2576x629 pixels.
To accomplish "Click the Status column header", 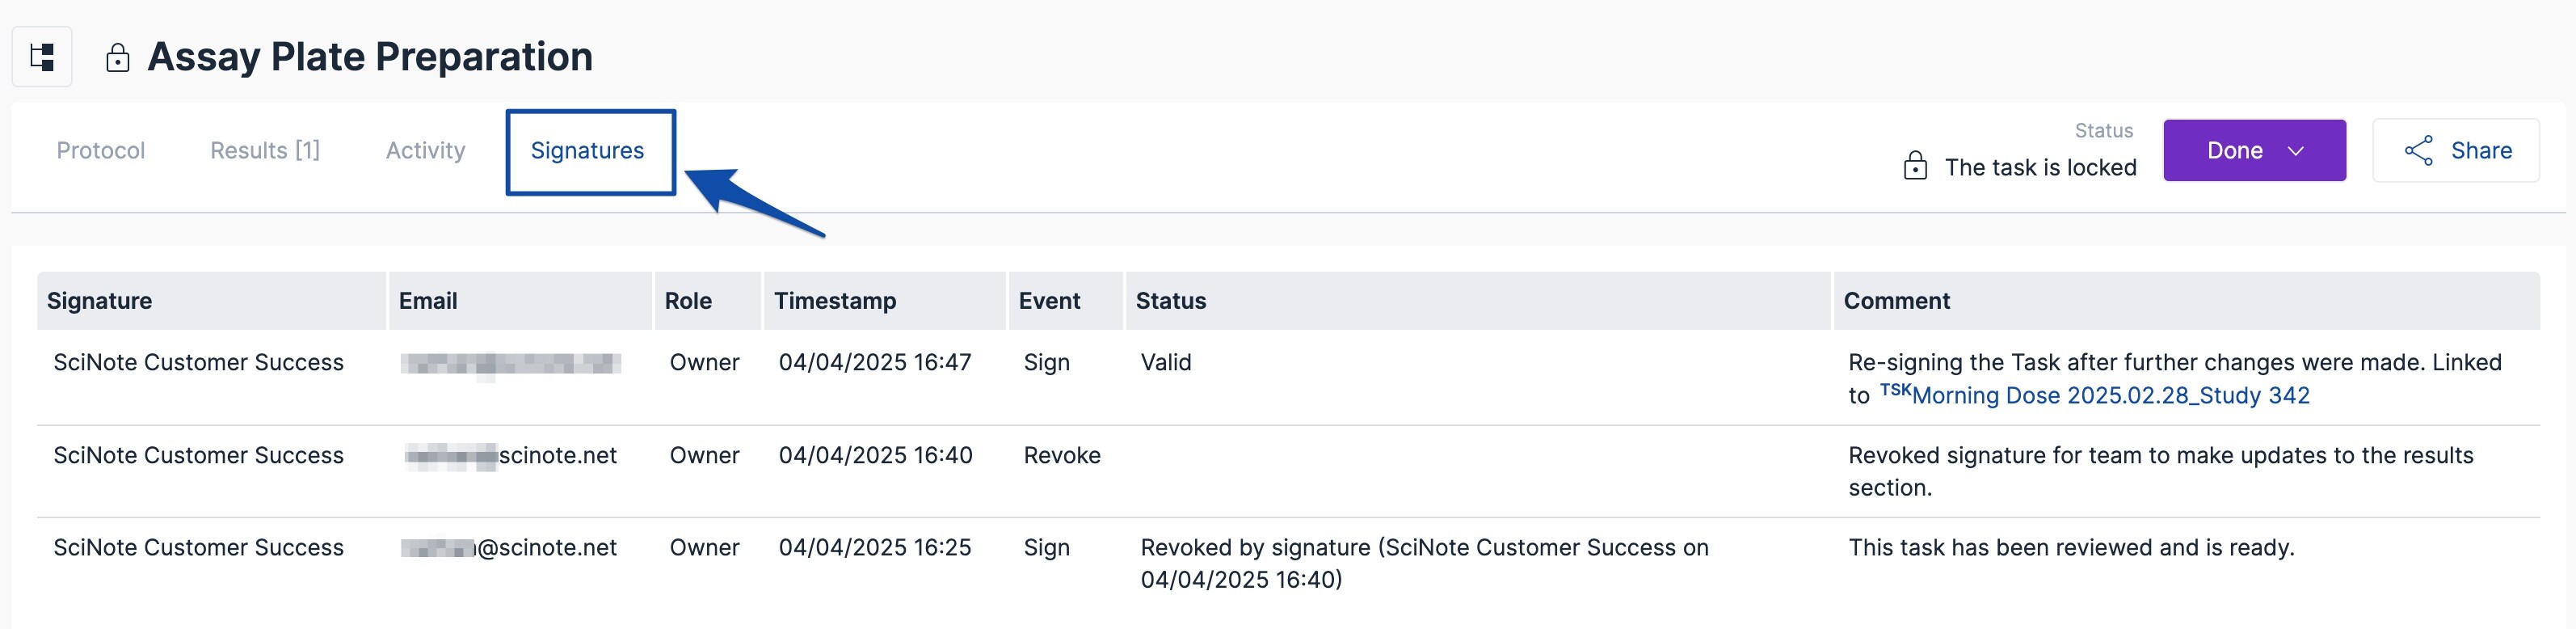I will [1171, 301].
